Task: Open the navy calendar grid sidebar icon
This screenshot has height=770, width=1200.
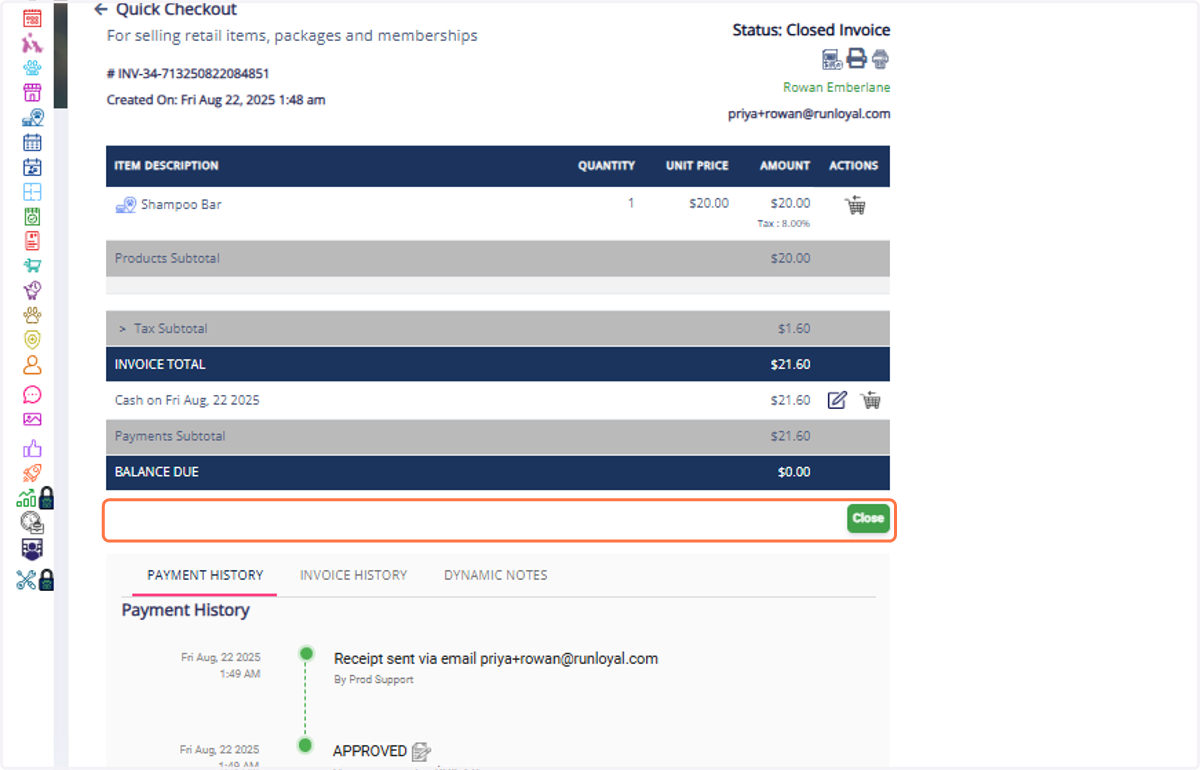Action: [32, 143]
